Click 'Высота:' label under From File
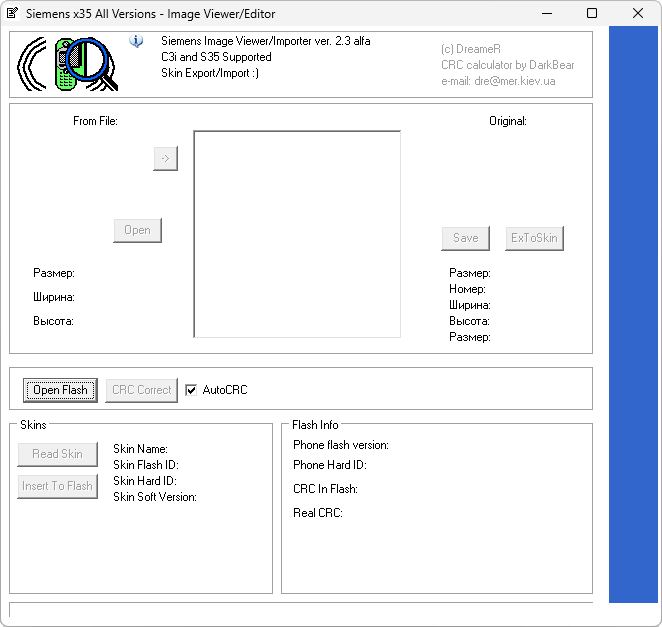Screen dimensions: 662x627 54,321
